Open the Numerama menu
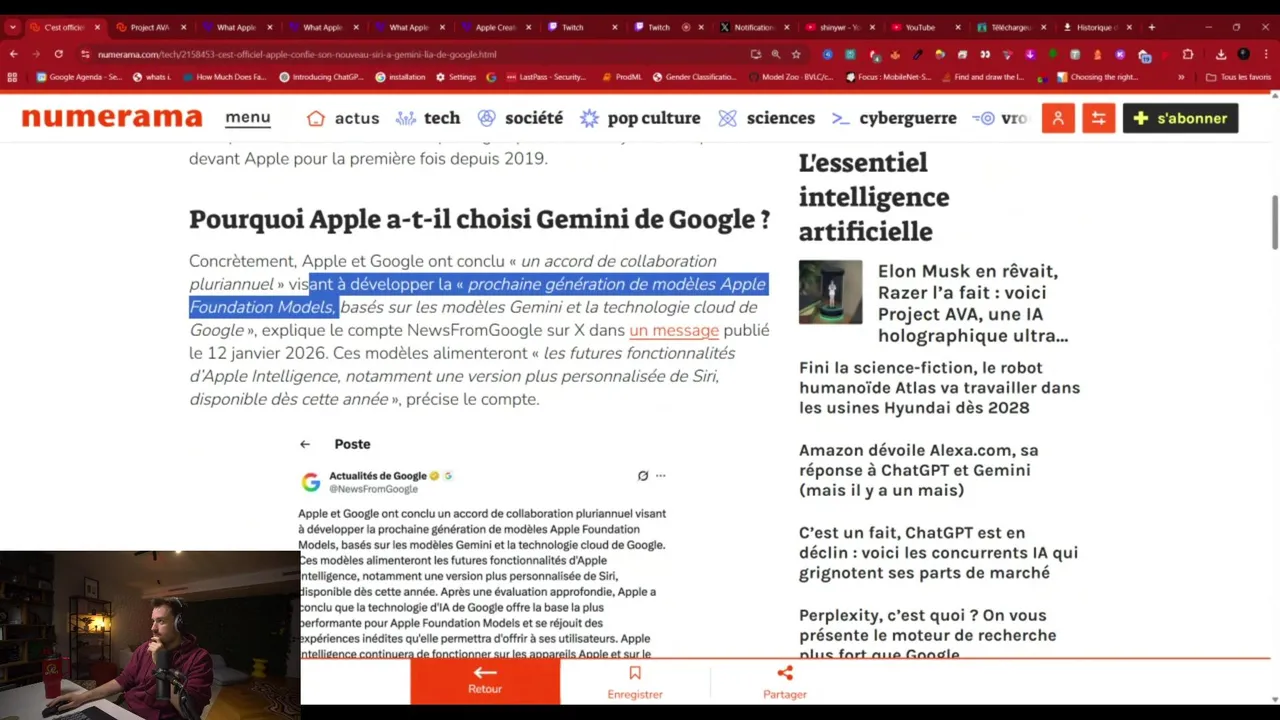The image size is (1280, 720). click(248, 118)
